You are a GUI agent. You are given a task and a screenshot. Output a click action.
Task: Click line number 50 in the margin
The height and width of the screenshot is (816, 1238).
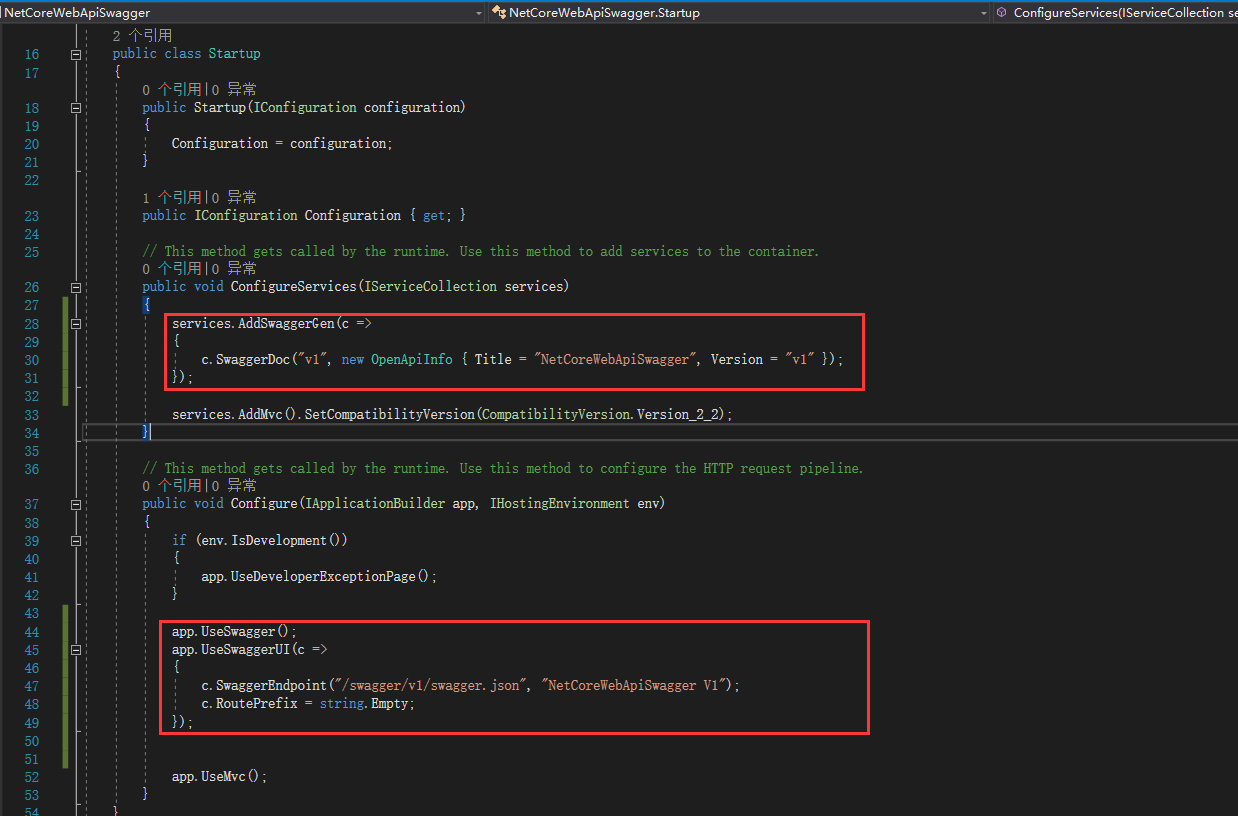pos(31,741)
